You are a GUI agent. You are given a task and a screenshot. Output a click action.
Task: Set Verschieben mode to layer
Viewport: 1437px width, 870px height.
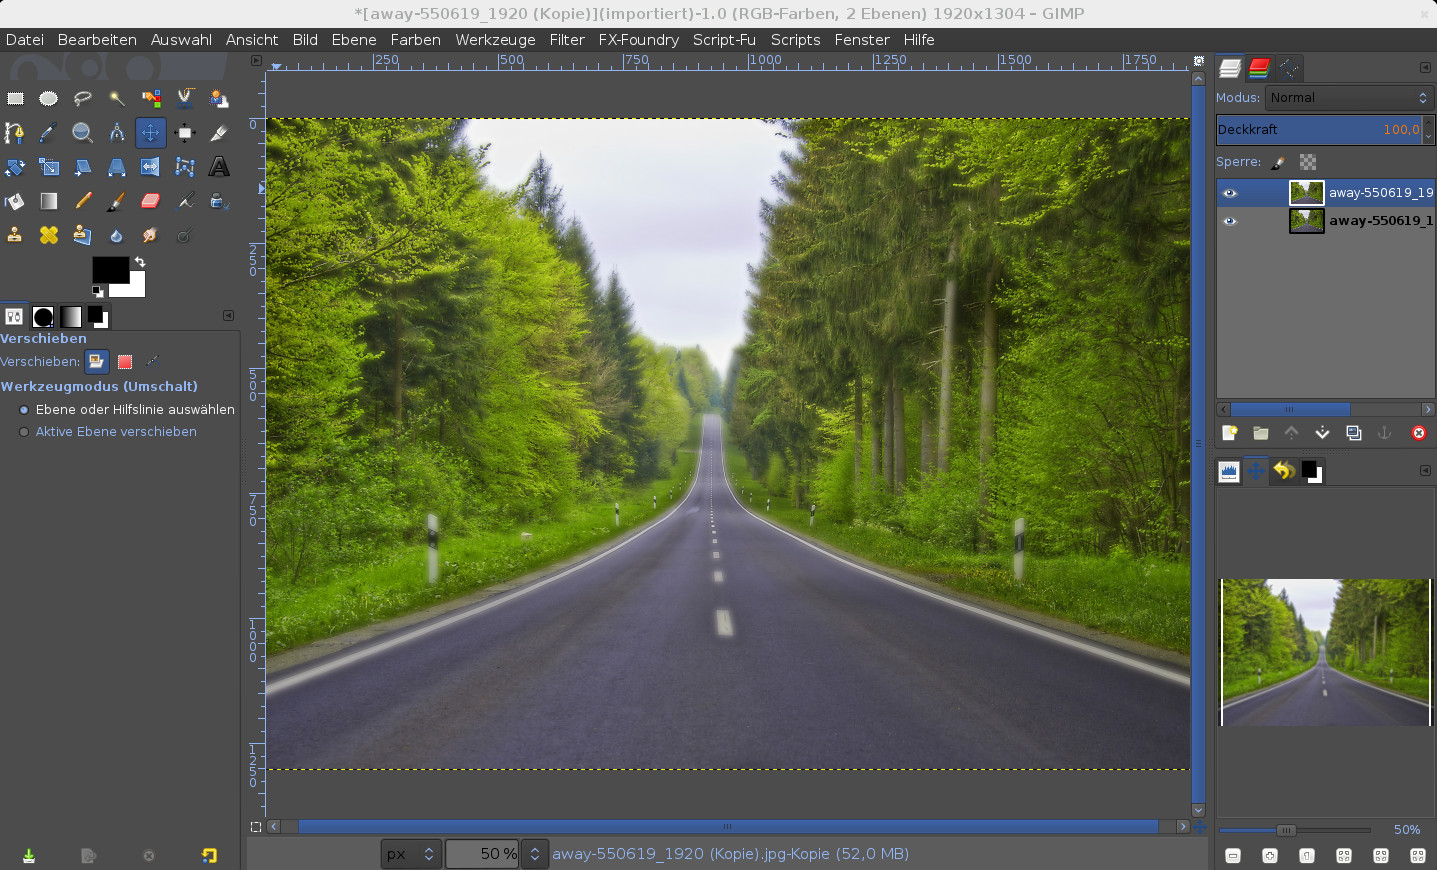pyautogui.click(x=97, y=361)
